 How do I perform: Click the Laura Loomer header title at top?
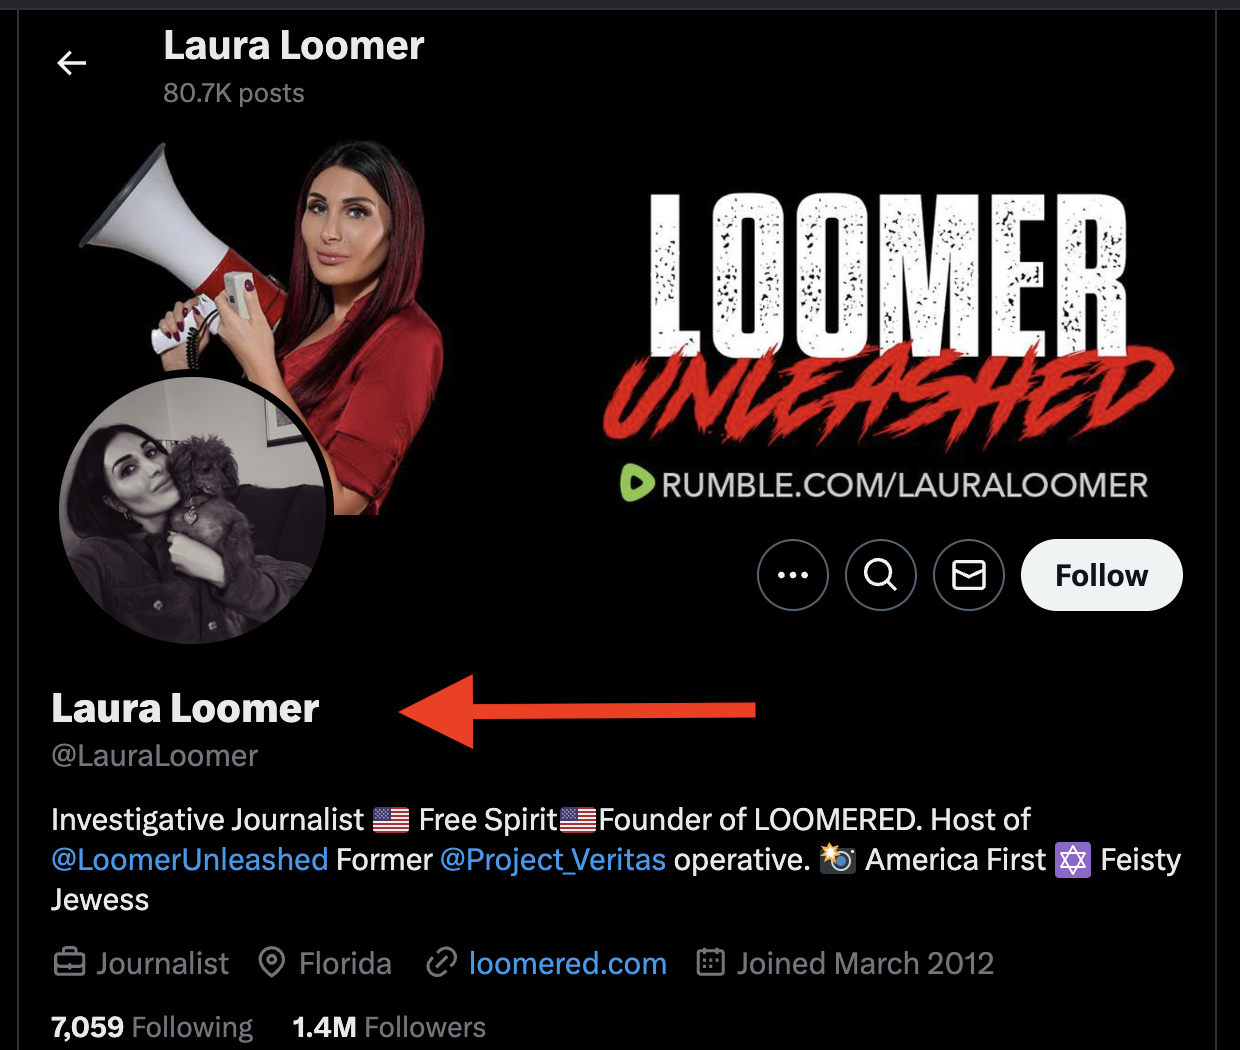294,46
